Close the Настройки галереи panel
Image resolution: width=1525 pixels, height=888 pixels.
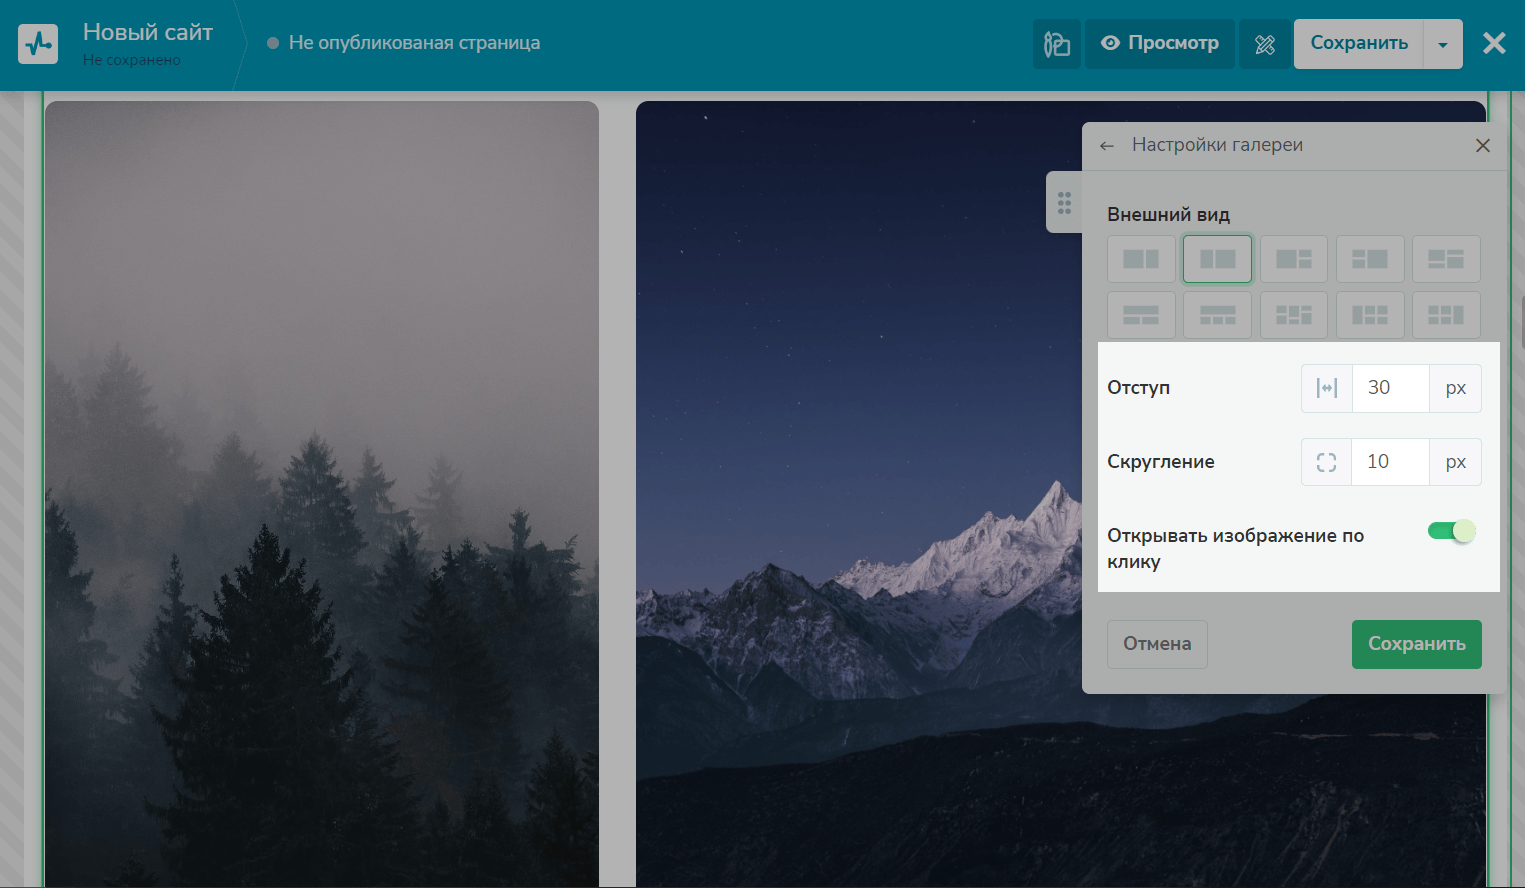(1483, 146)
